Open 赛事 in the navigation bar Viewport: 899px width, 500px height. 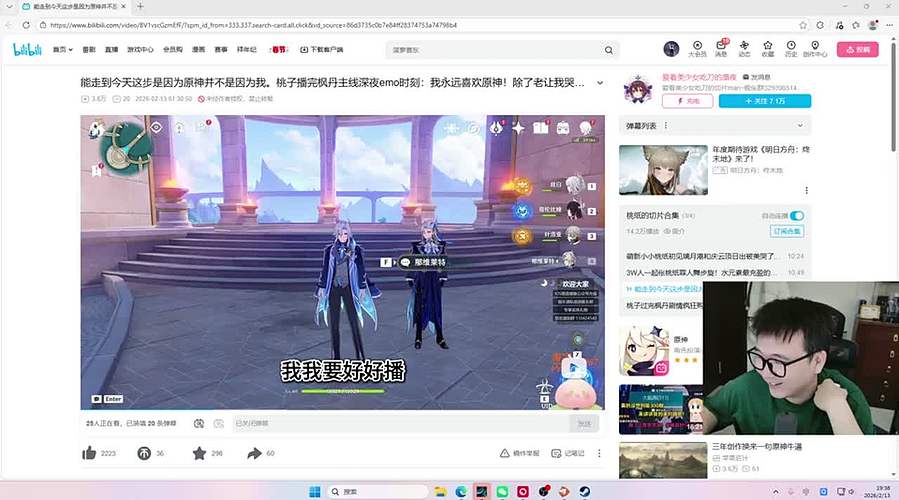click(x=221, y=50)
